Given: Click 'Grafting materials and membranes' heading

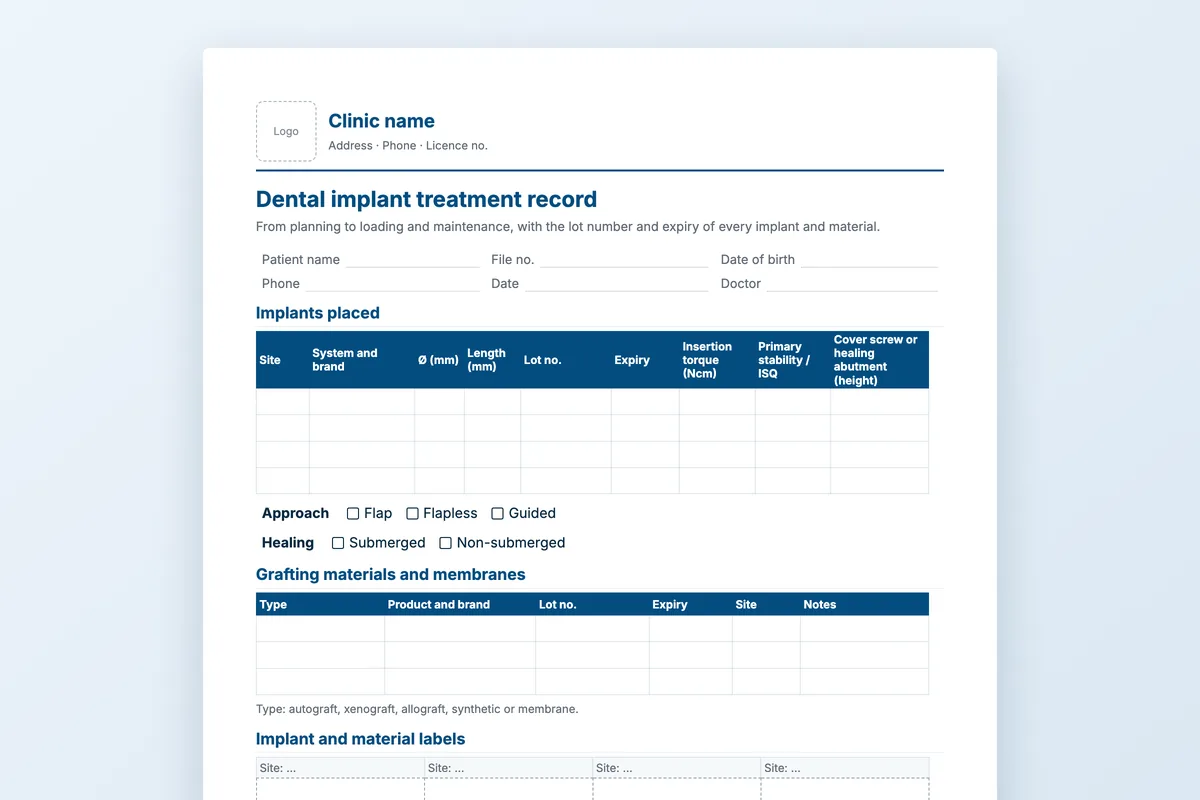Looking at the screenshot, I should 391,575.
